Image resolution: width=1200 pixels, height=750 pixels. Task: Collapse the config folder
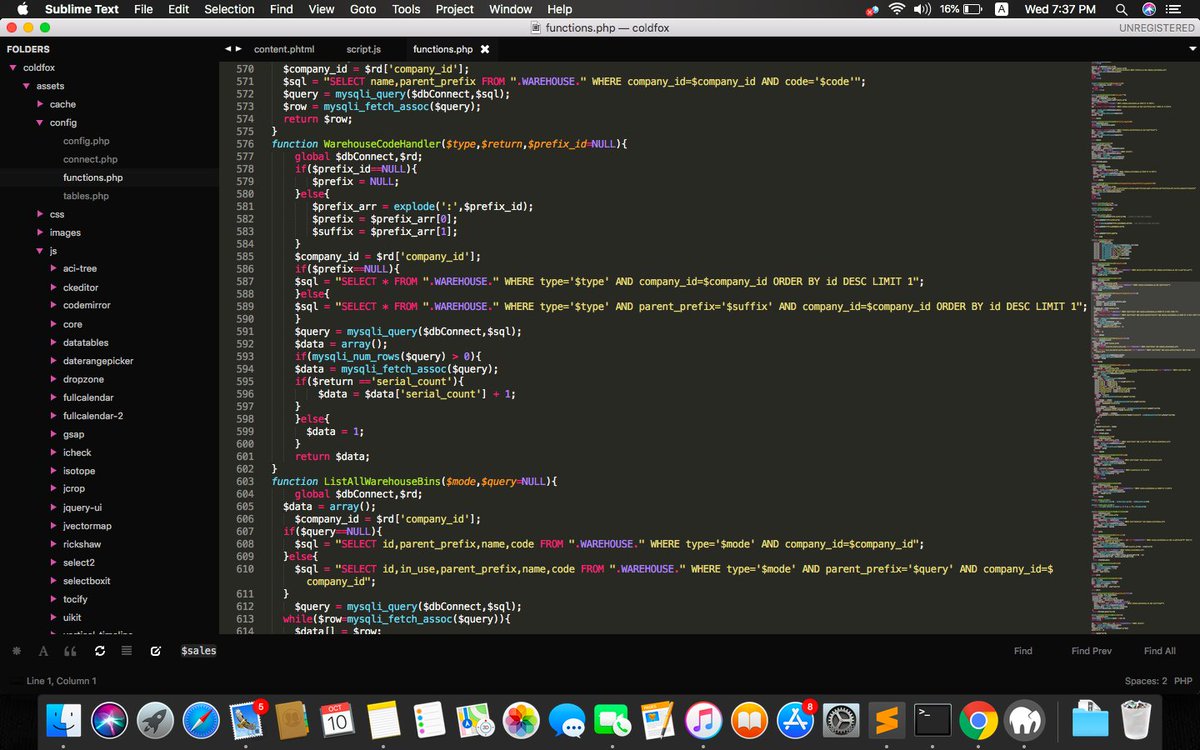click(x=40, y=123)
